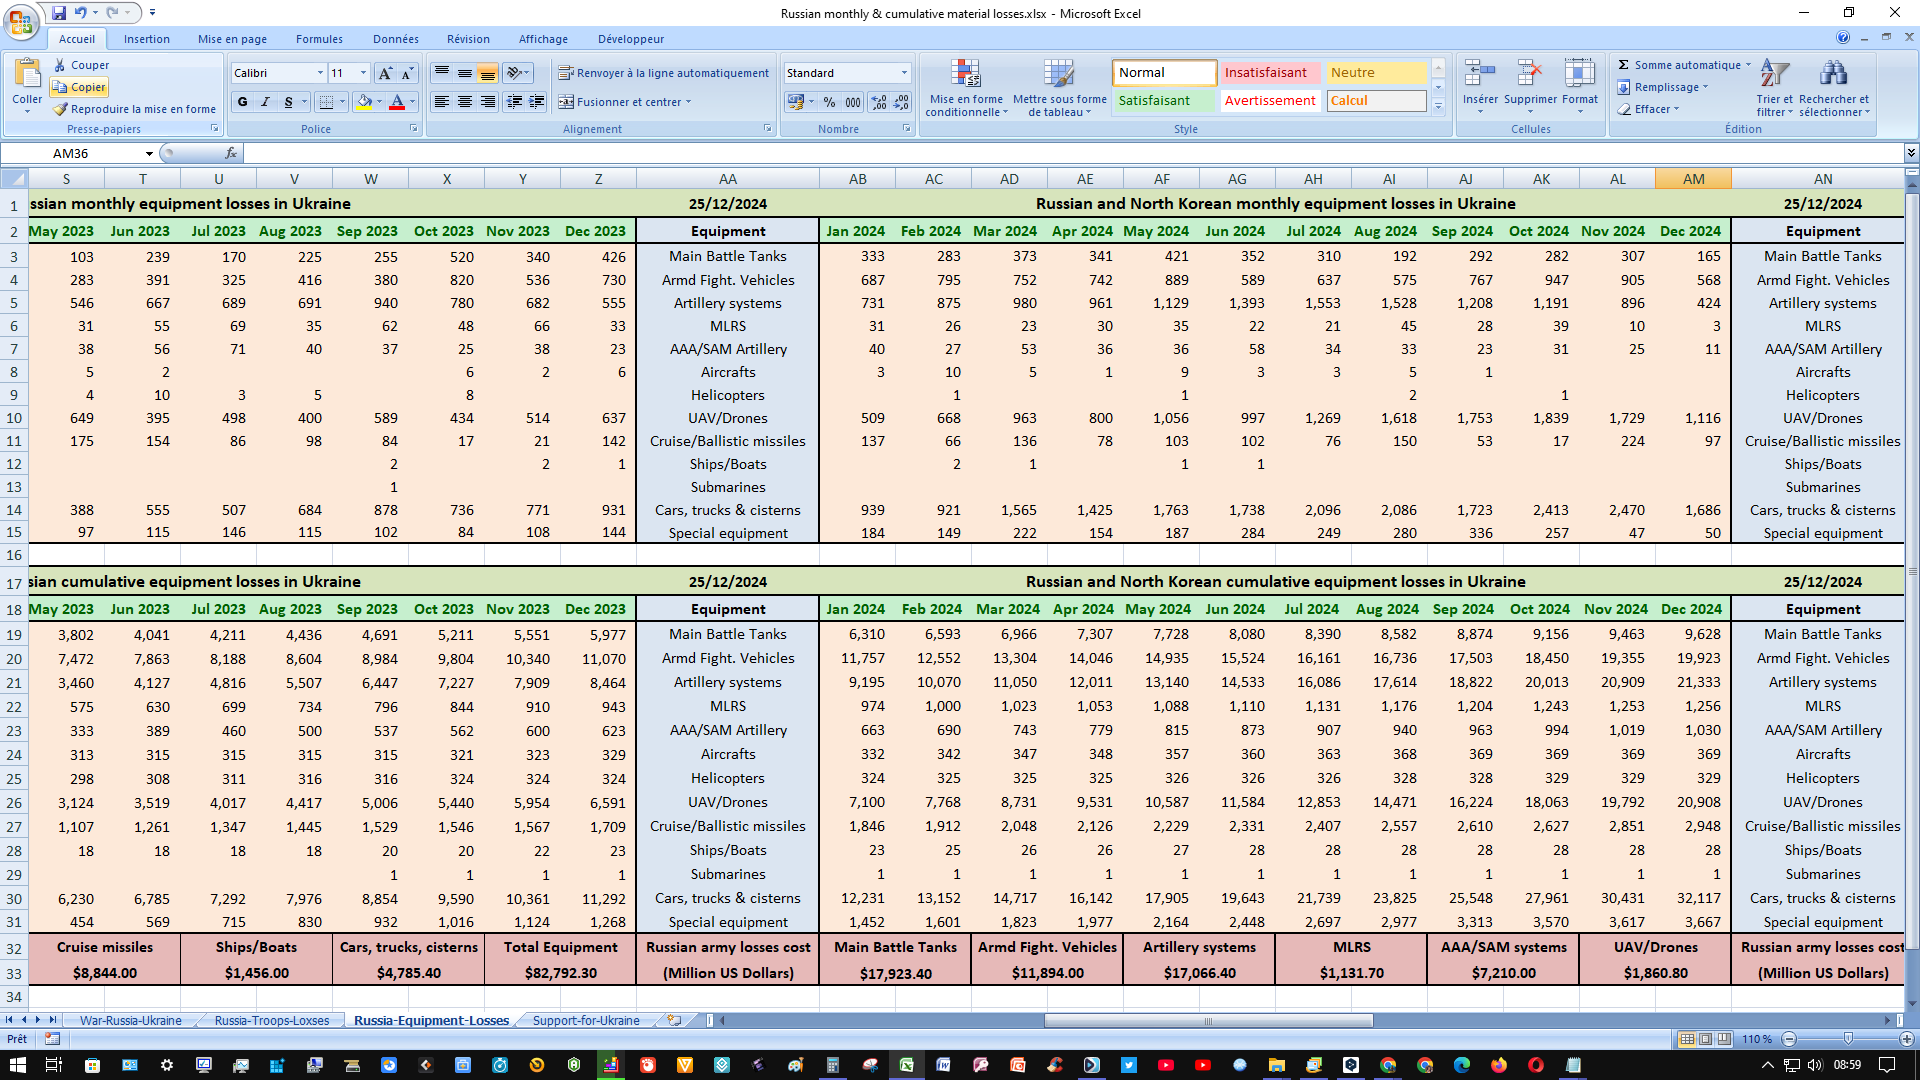Viewport: 1920px width, 1080px height.
Task: Expand Fusionner et centrer dropdown arrow
Action: point(688,102)
